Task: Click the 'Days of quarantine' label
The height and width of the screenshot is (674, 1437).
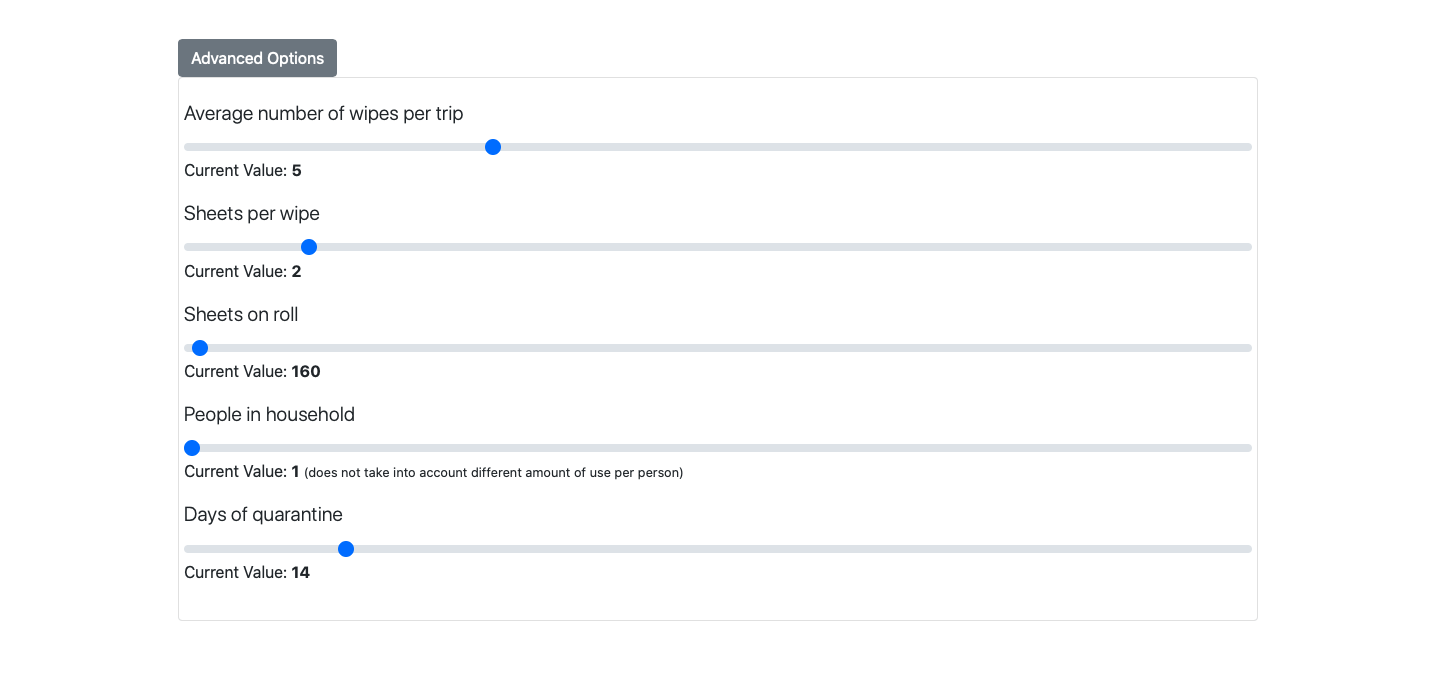Action: pyautogui.click(x=263, y=515)
